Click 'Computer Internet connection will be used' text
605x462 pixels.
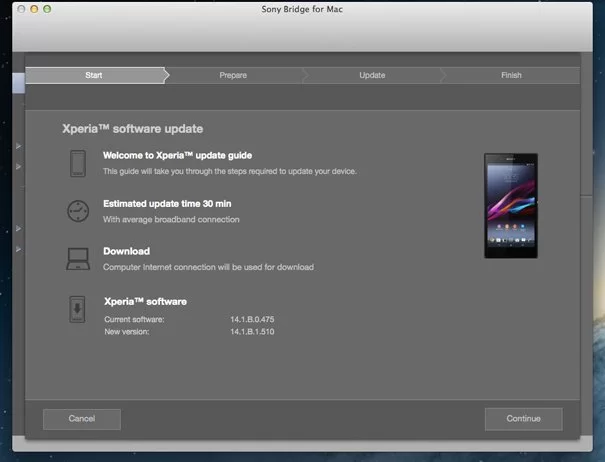[208, 267]
